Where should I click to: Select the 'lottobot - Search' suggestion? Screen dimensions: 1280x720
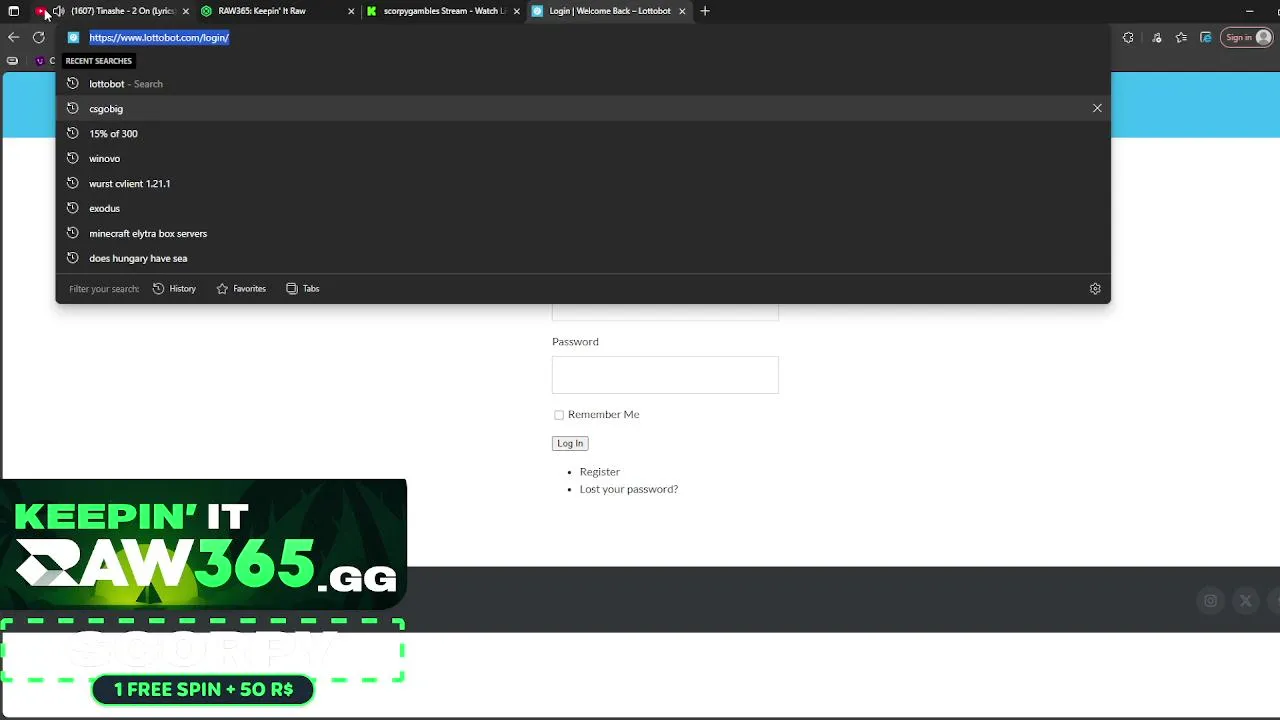point(583,84)
